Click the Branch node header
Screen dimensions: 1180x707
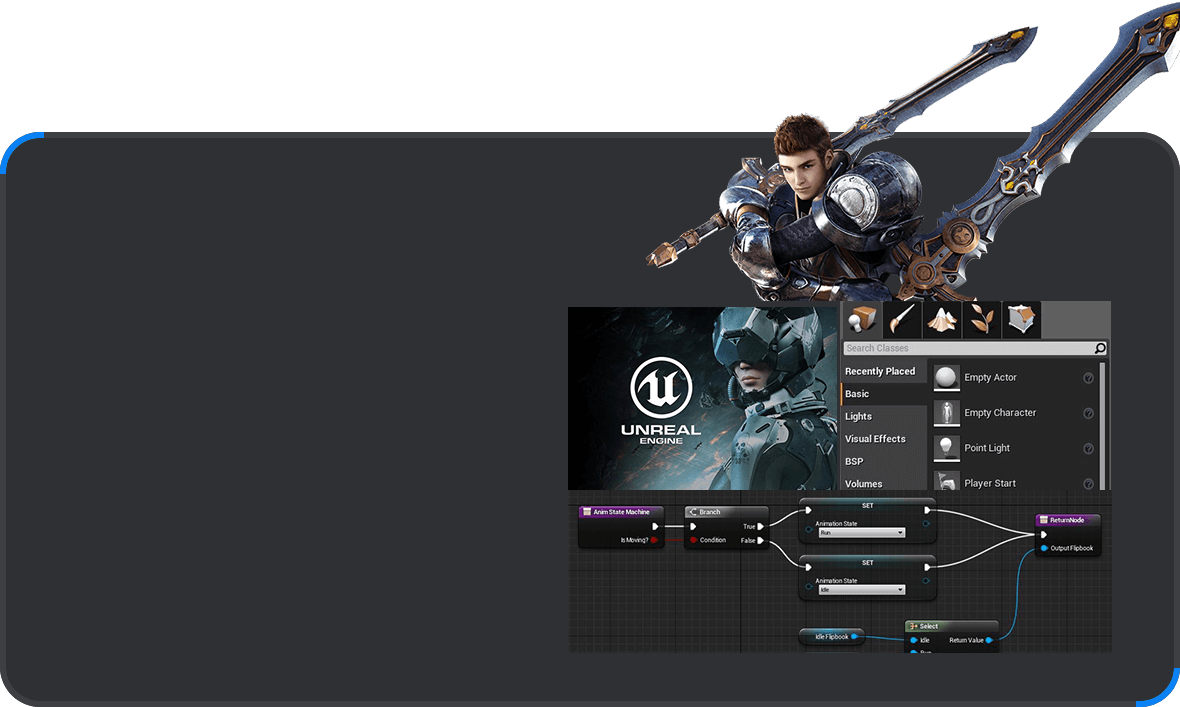point(719,512)
